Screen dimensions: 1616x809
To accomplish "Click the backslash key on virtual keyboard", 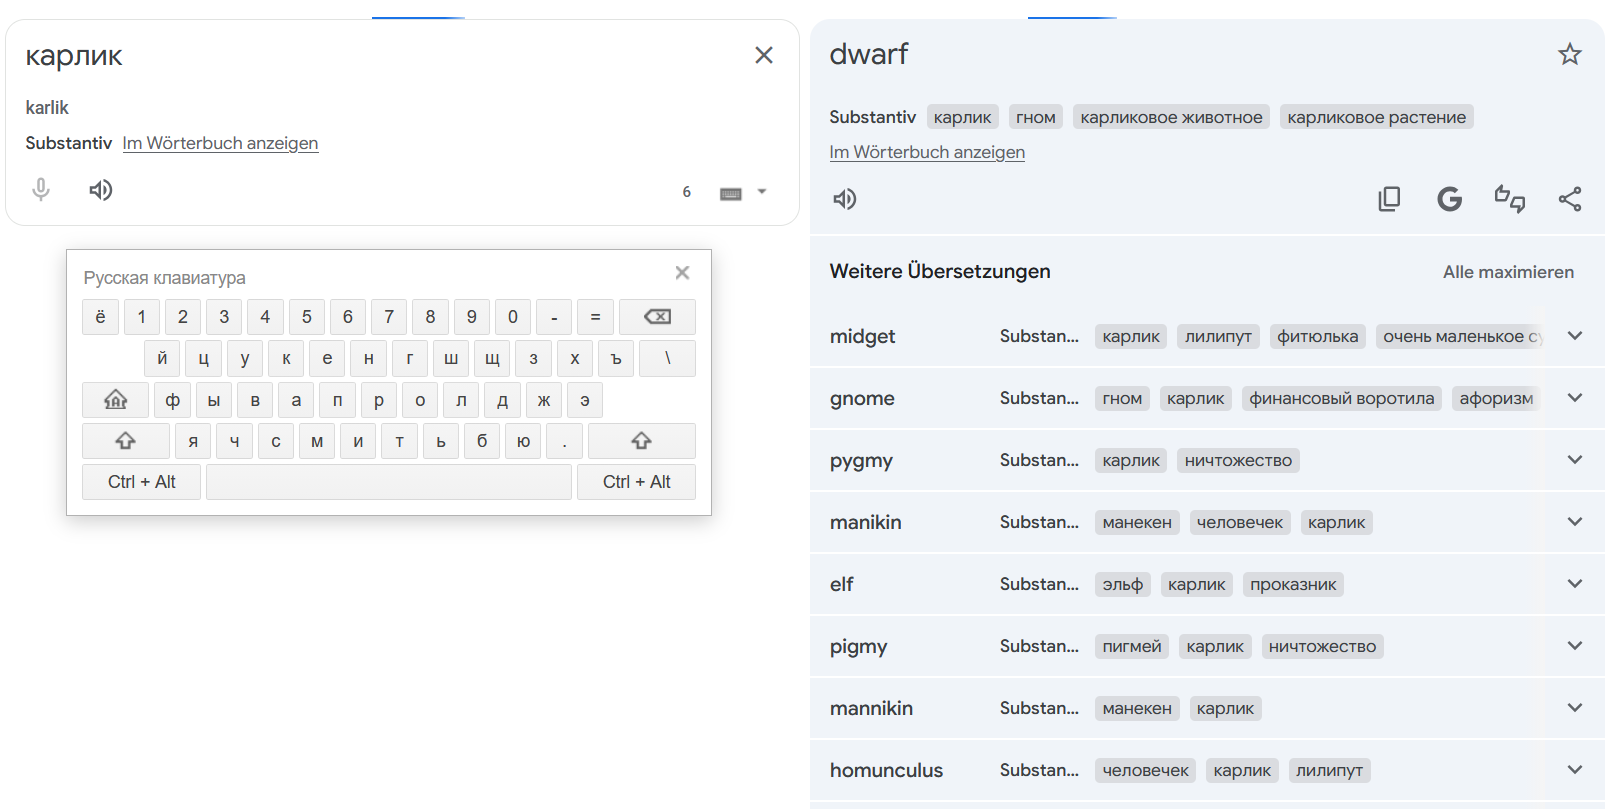I will point(667,358).
